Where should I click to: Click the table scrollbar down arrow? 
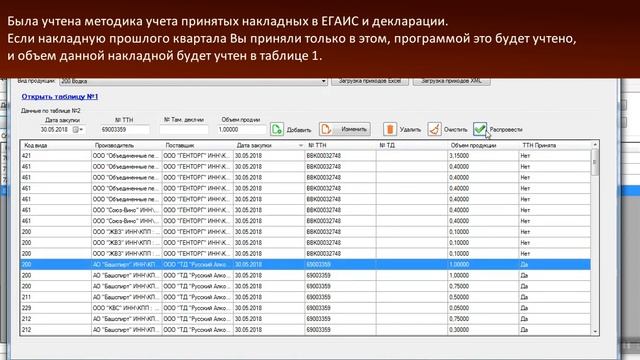click(595, 331)
